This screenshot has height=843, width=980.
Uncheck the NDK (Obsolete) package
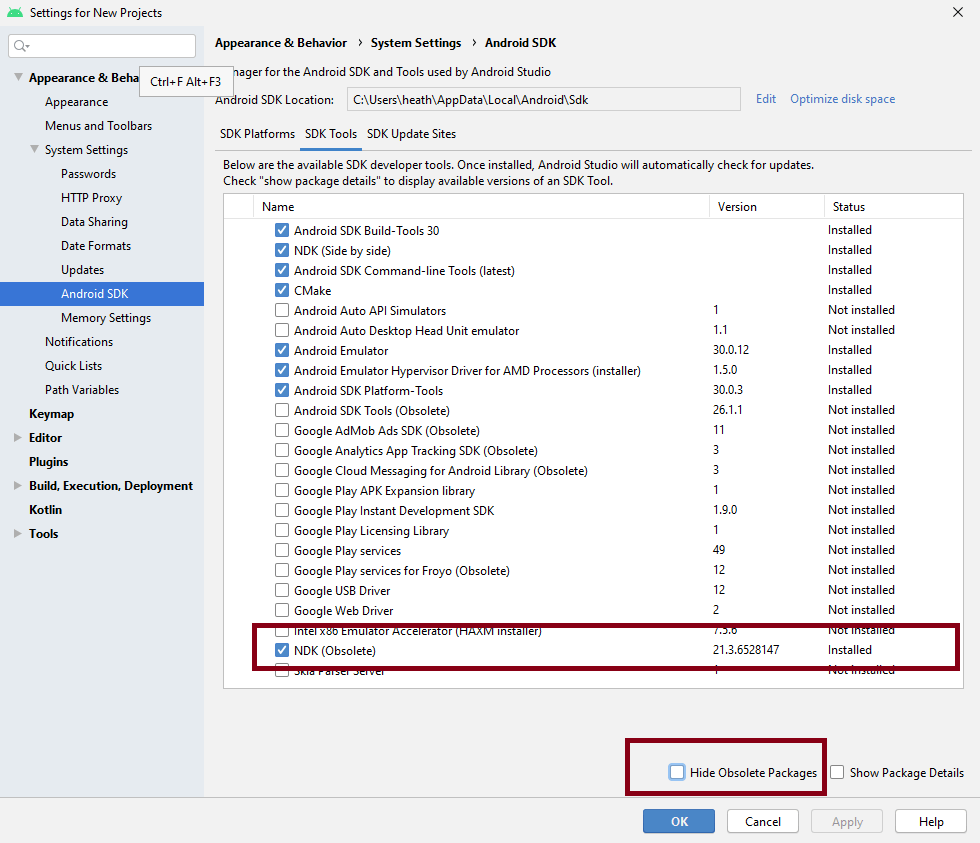coord(282,649)
